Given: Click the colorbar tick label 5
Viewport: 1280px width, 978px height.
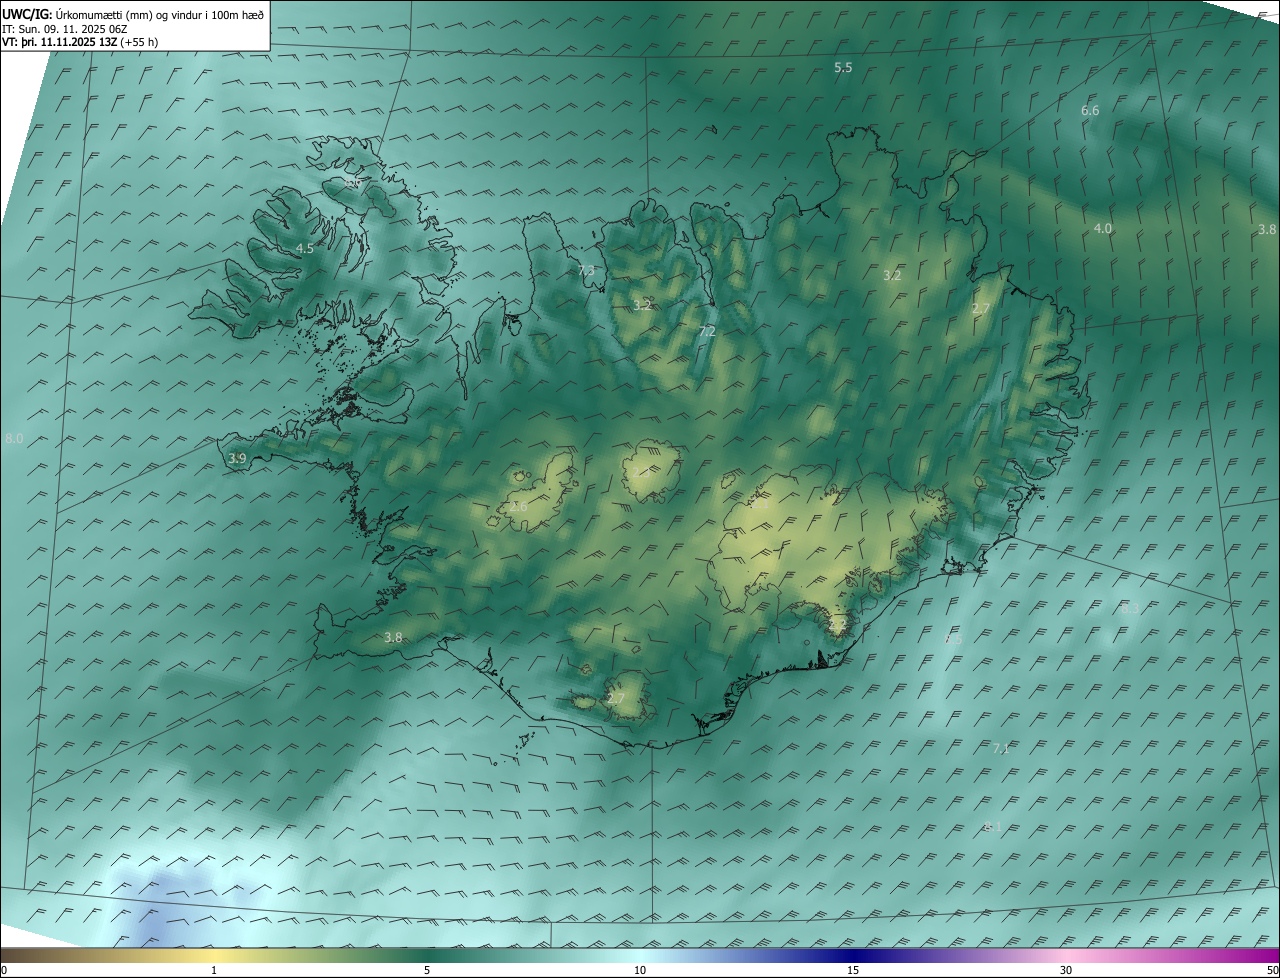Looking at the screenshot, I should (427, 971).
